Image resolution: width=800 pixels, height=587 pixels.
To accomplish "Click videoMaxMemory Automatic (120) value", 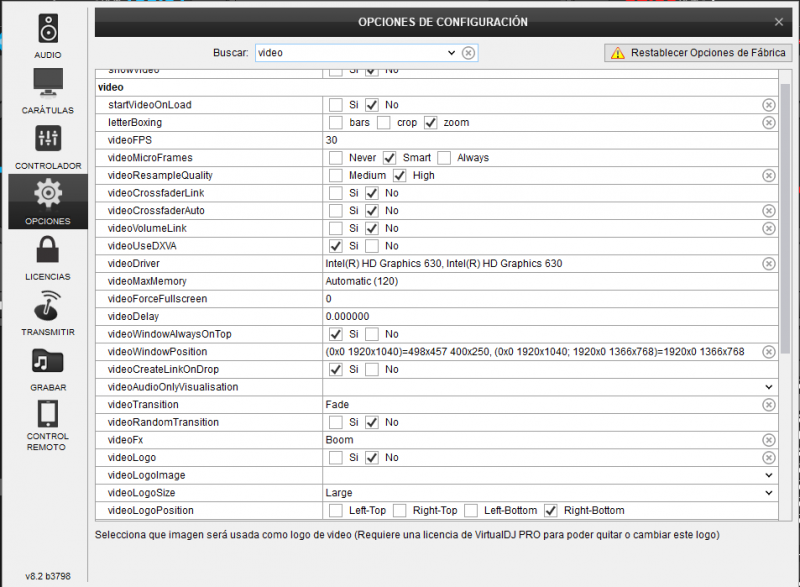I will tap(362, 282).
